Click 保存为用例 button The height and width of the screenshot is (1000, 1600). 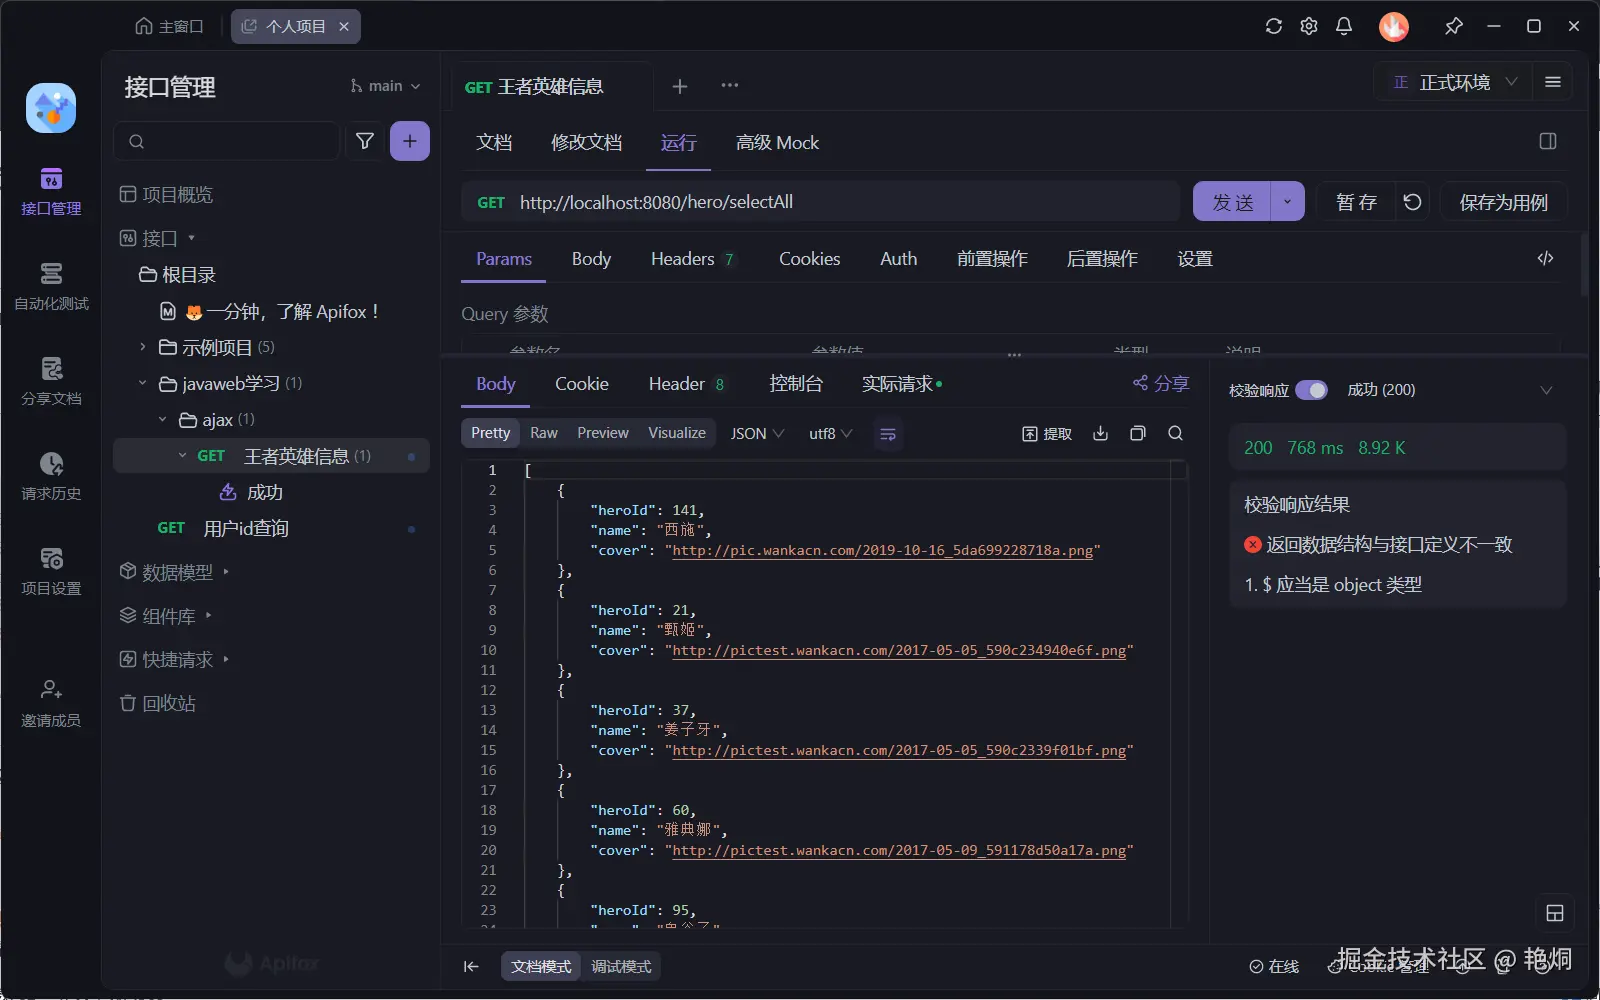point(1503,202)
